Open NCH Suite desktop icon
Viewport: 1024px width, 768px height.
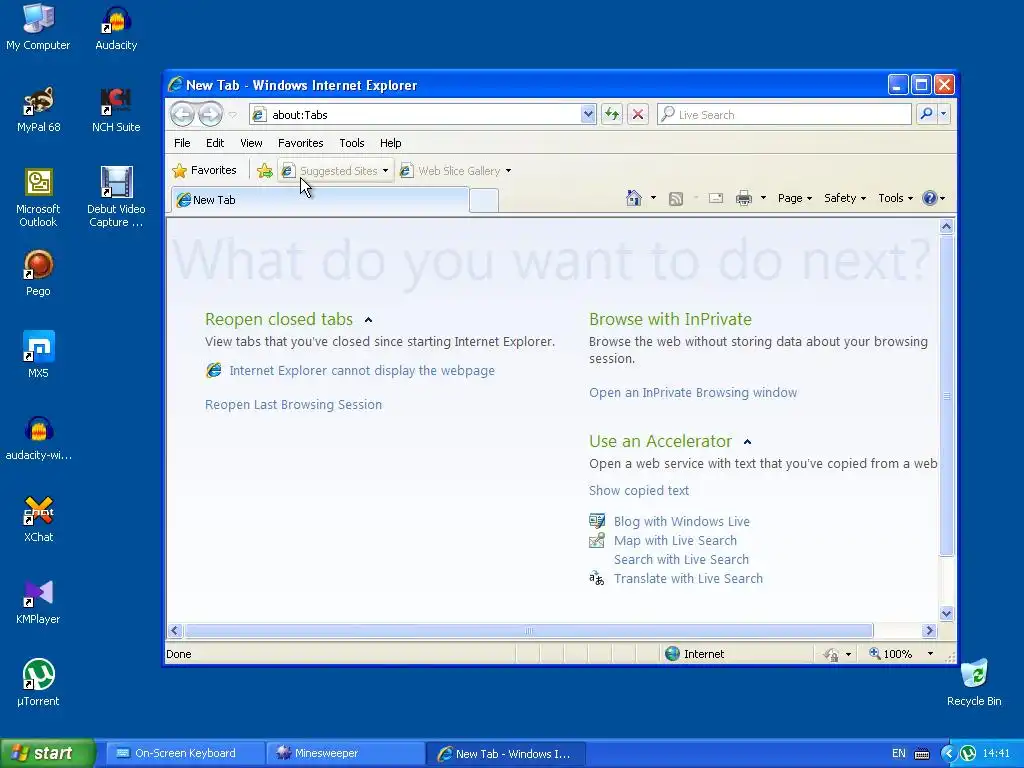[116, 110]
